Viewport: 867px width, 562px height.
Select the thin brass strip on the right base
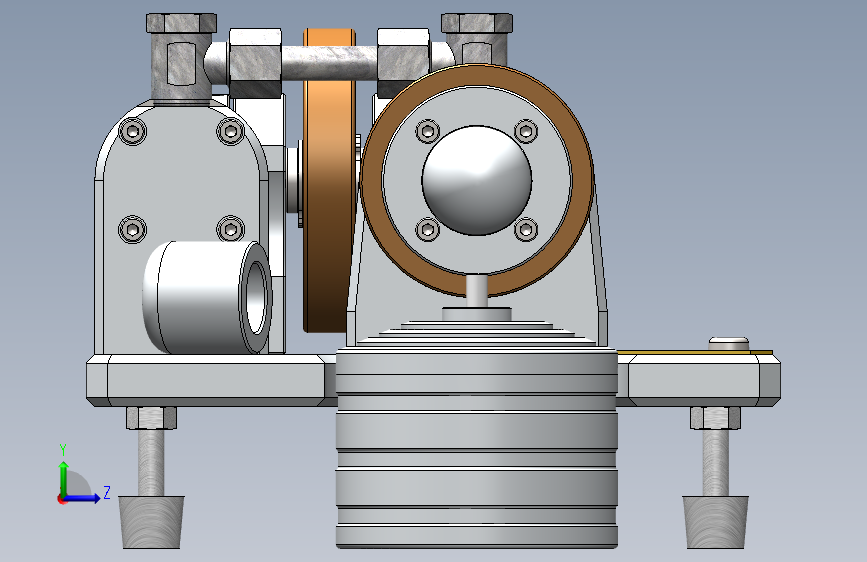click(x=694, y=352)
